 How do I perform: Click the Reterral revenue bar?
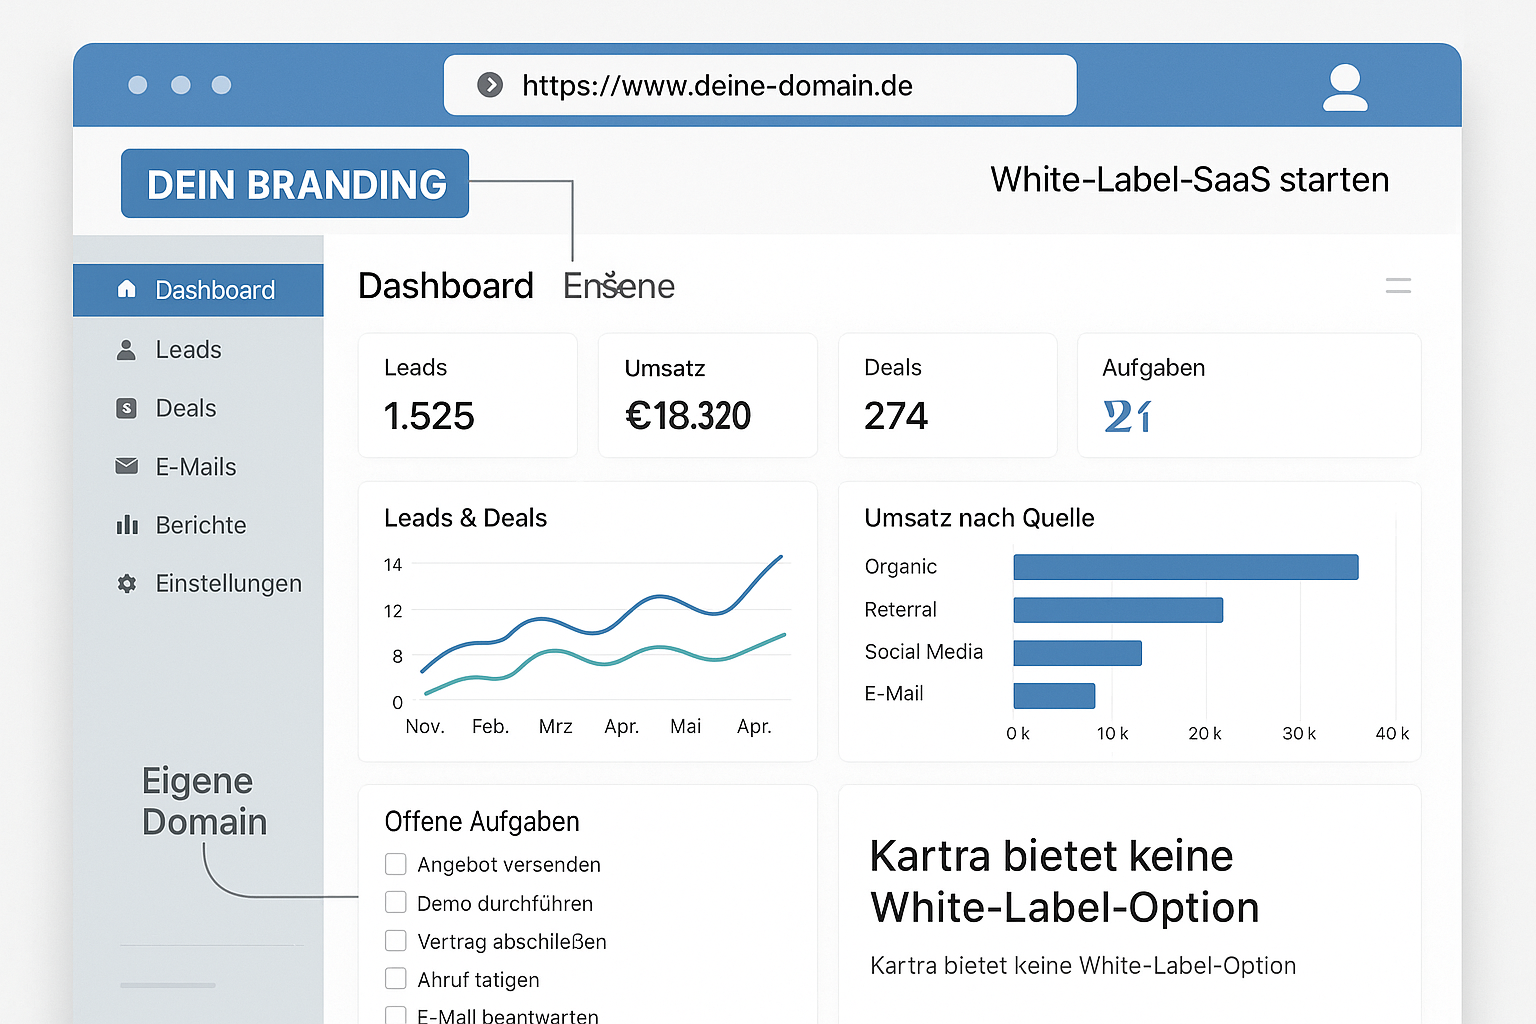[x=1118, y=610]
